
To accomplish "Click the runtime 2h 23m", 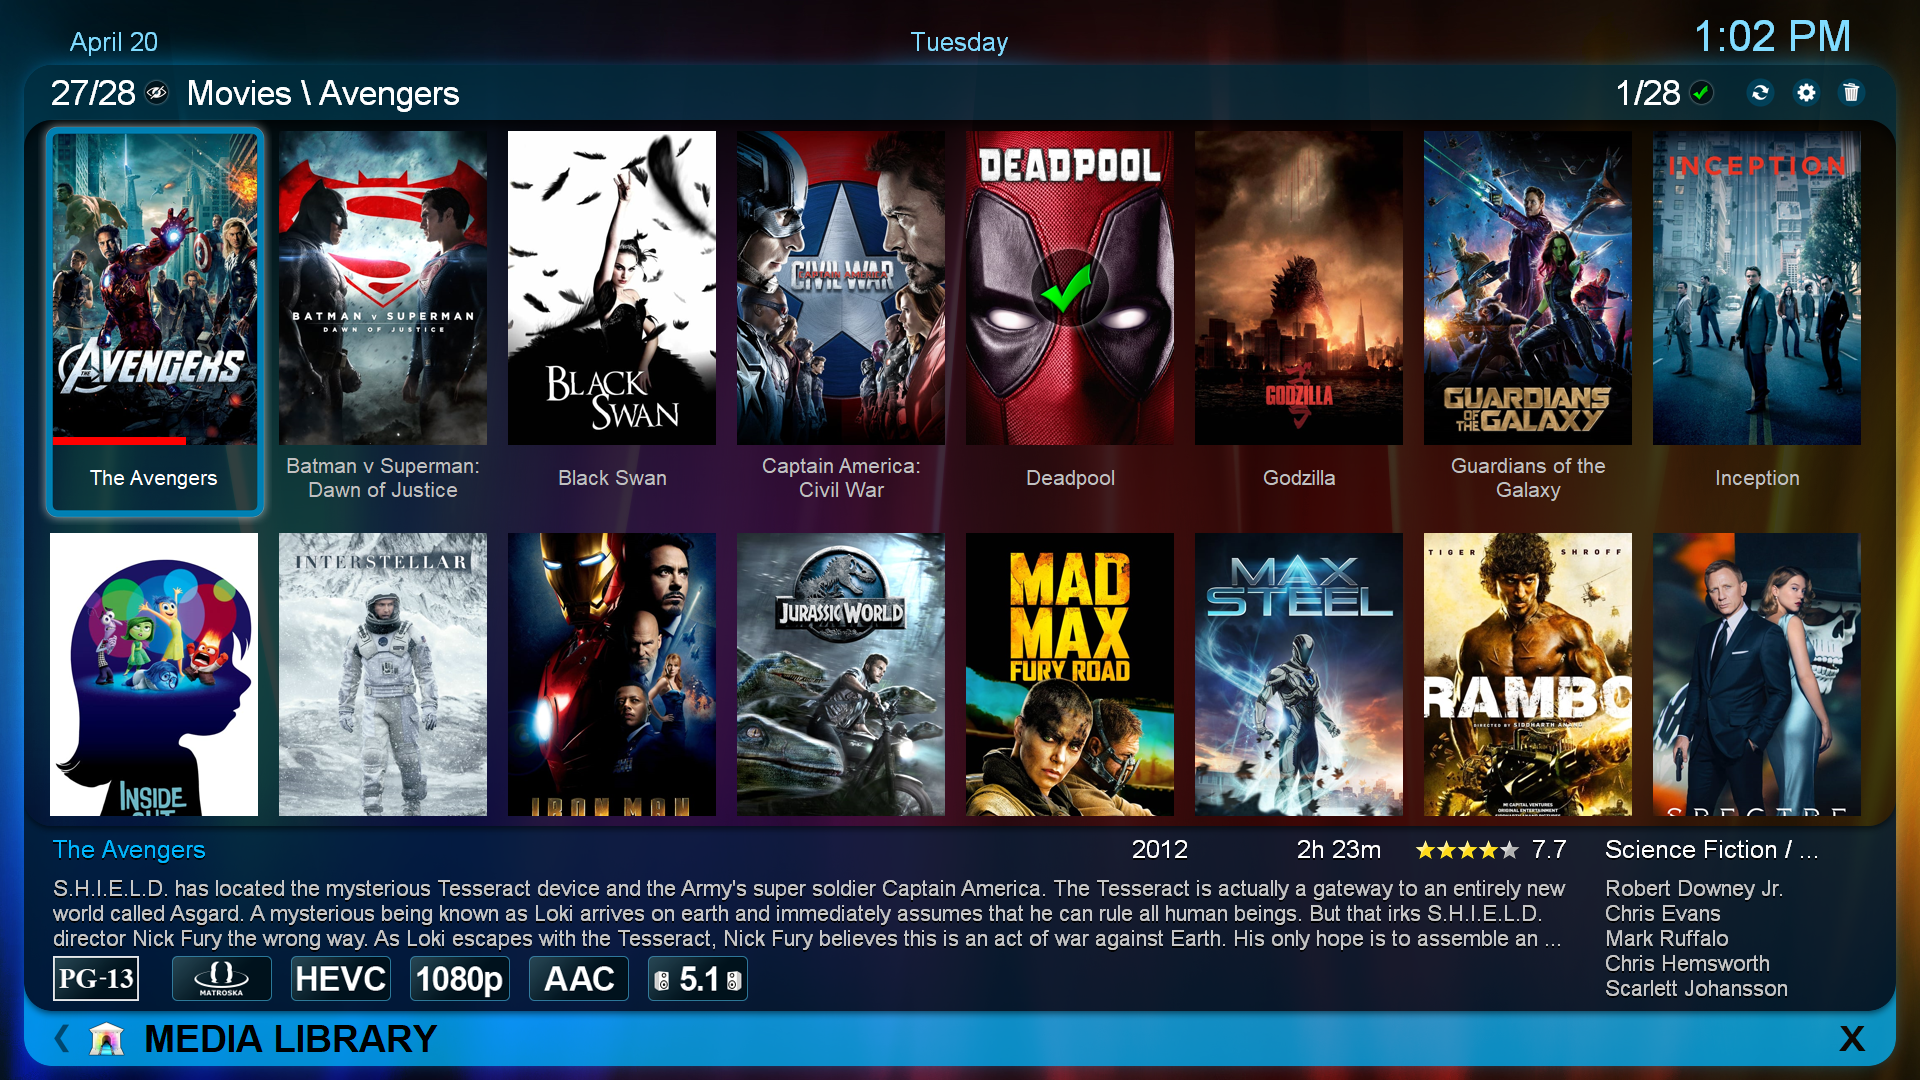I will (1339, 850).
